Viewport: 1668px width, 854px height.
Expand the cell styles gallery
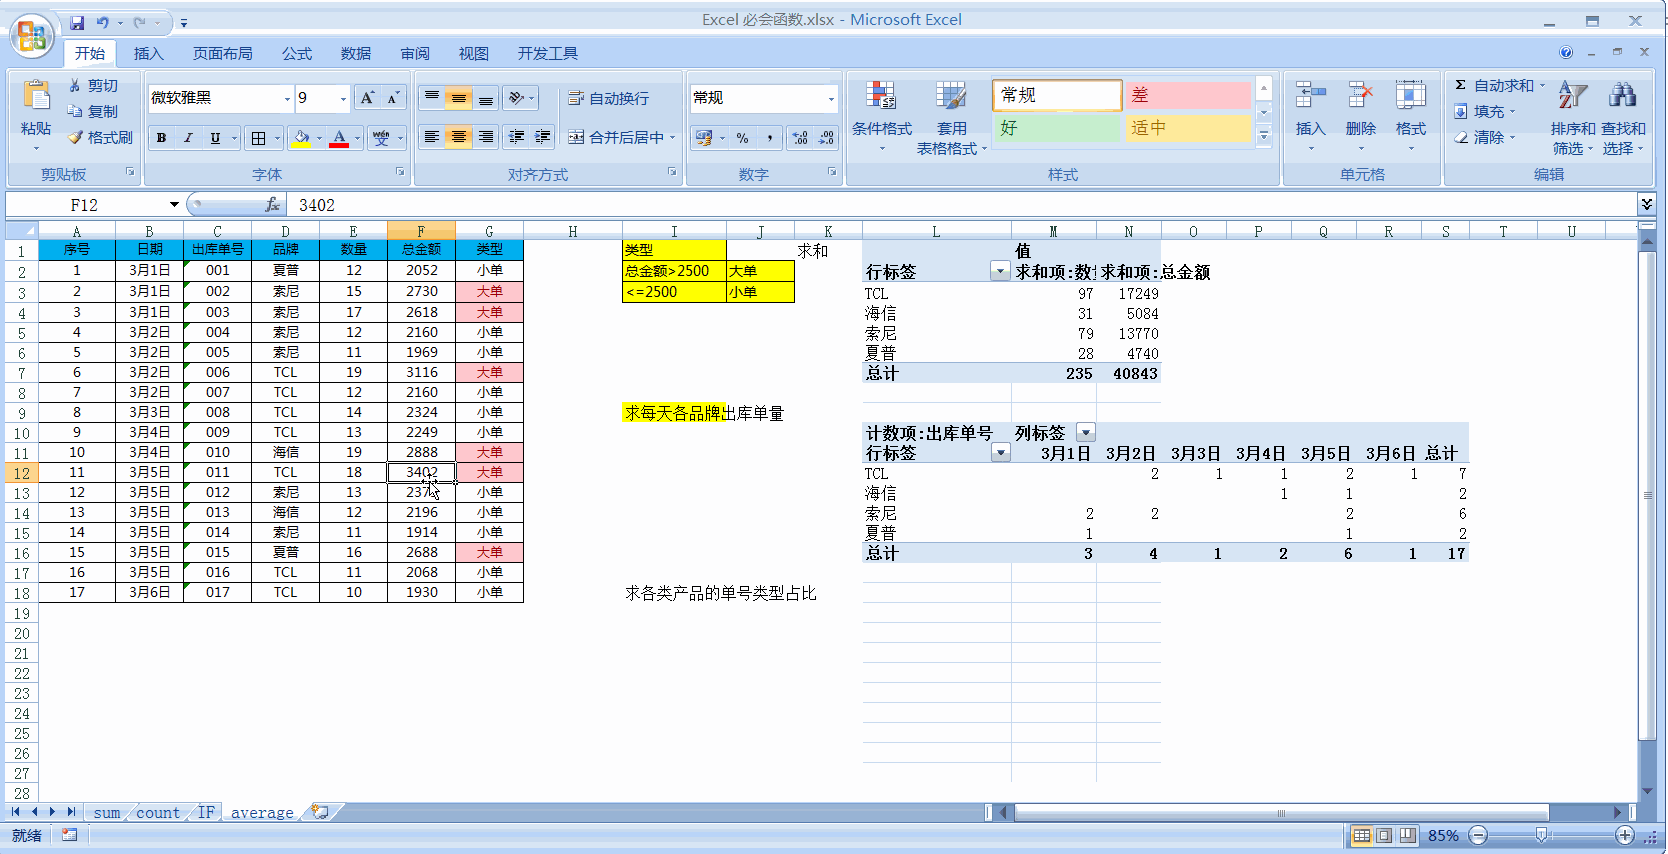tap(1264, 137)
